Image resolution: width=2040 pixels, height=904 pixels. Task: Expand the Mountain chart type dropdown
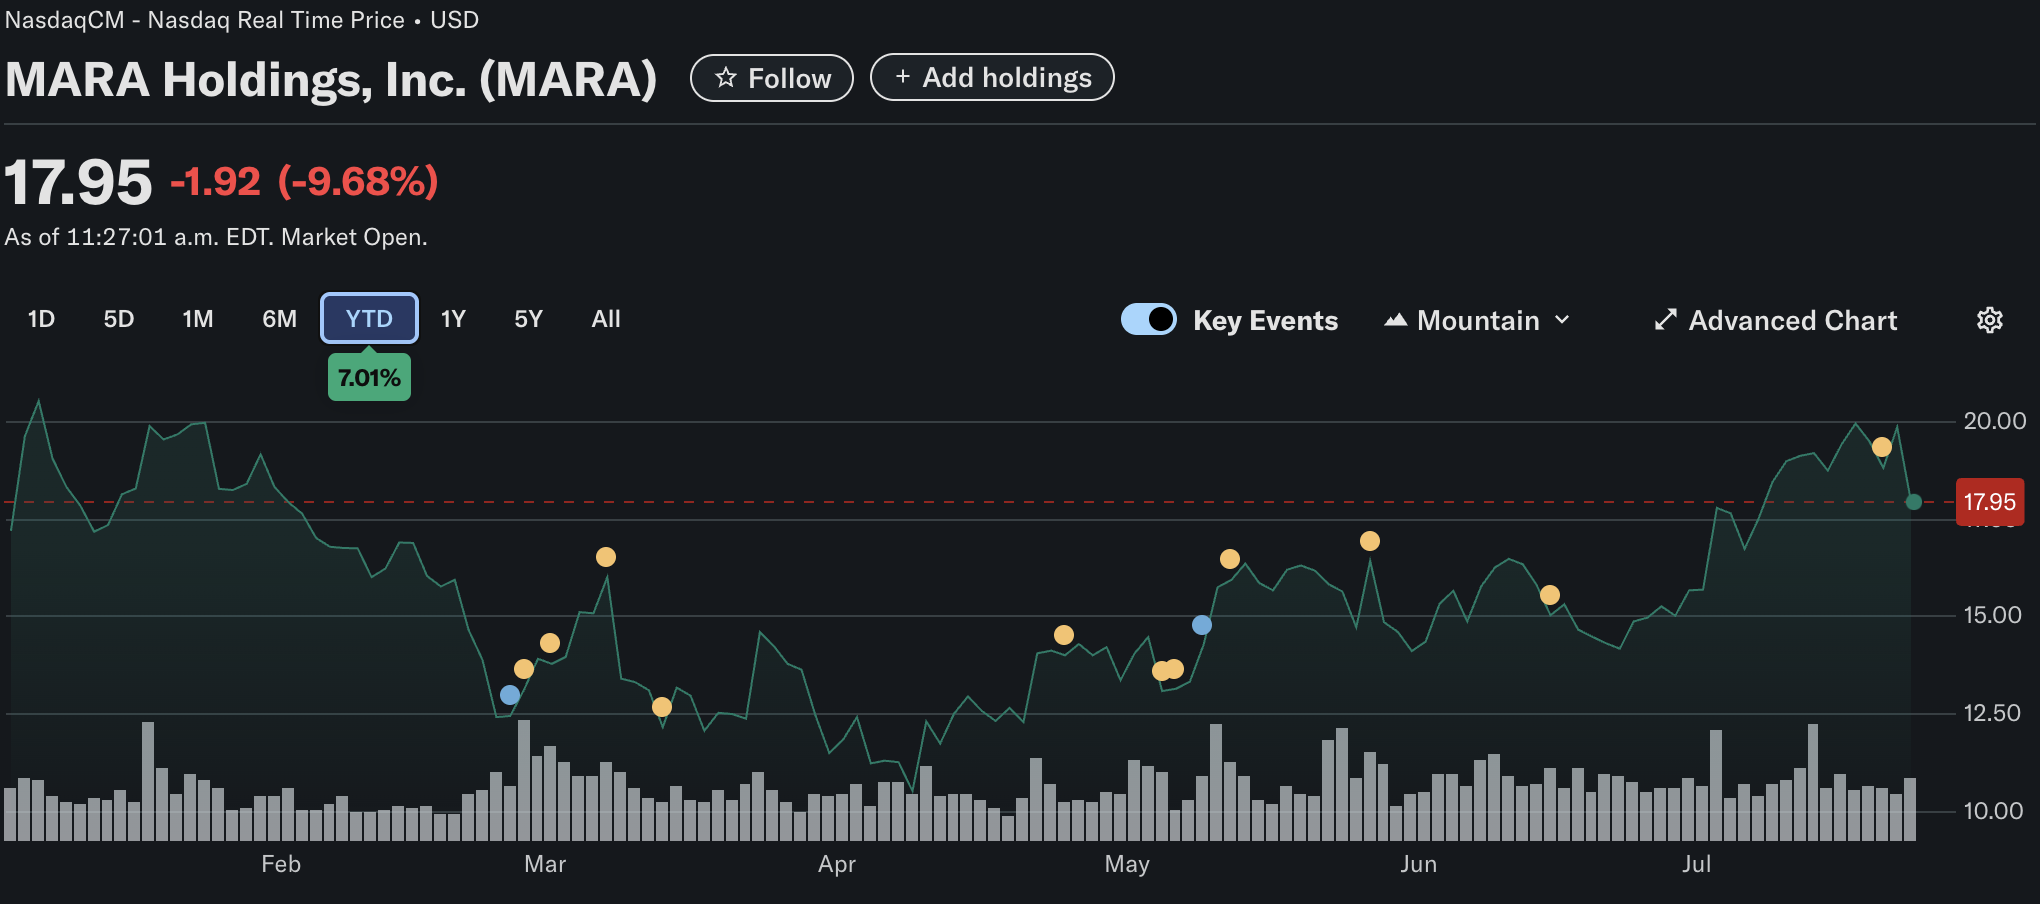(1477, 320)
